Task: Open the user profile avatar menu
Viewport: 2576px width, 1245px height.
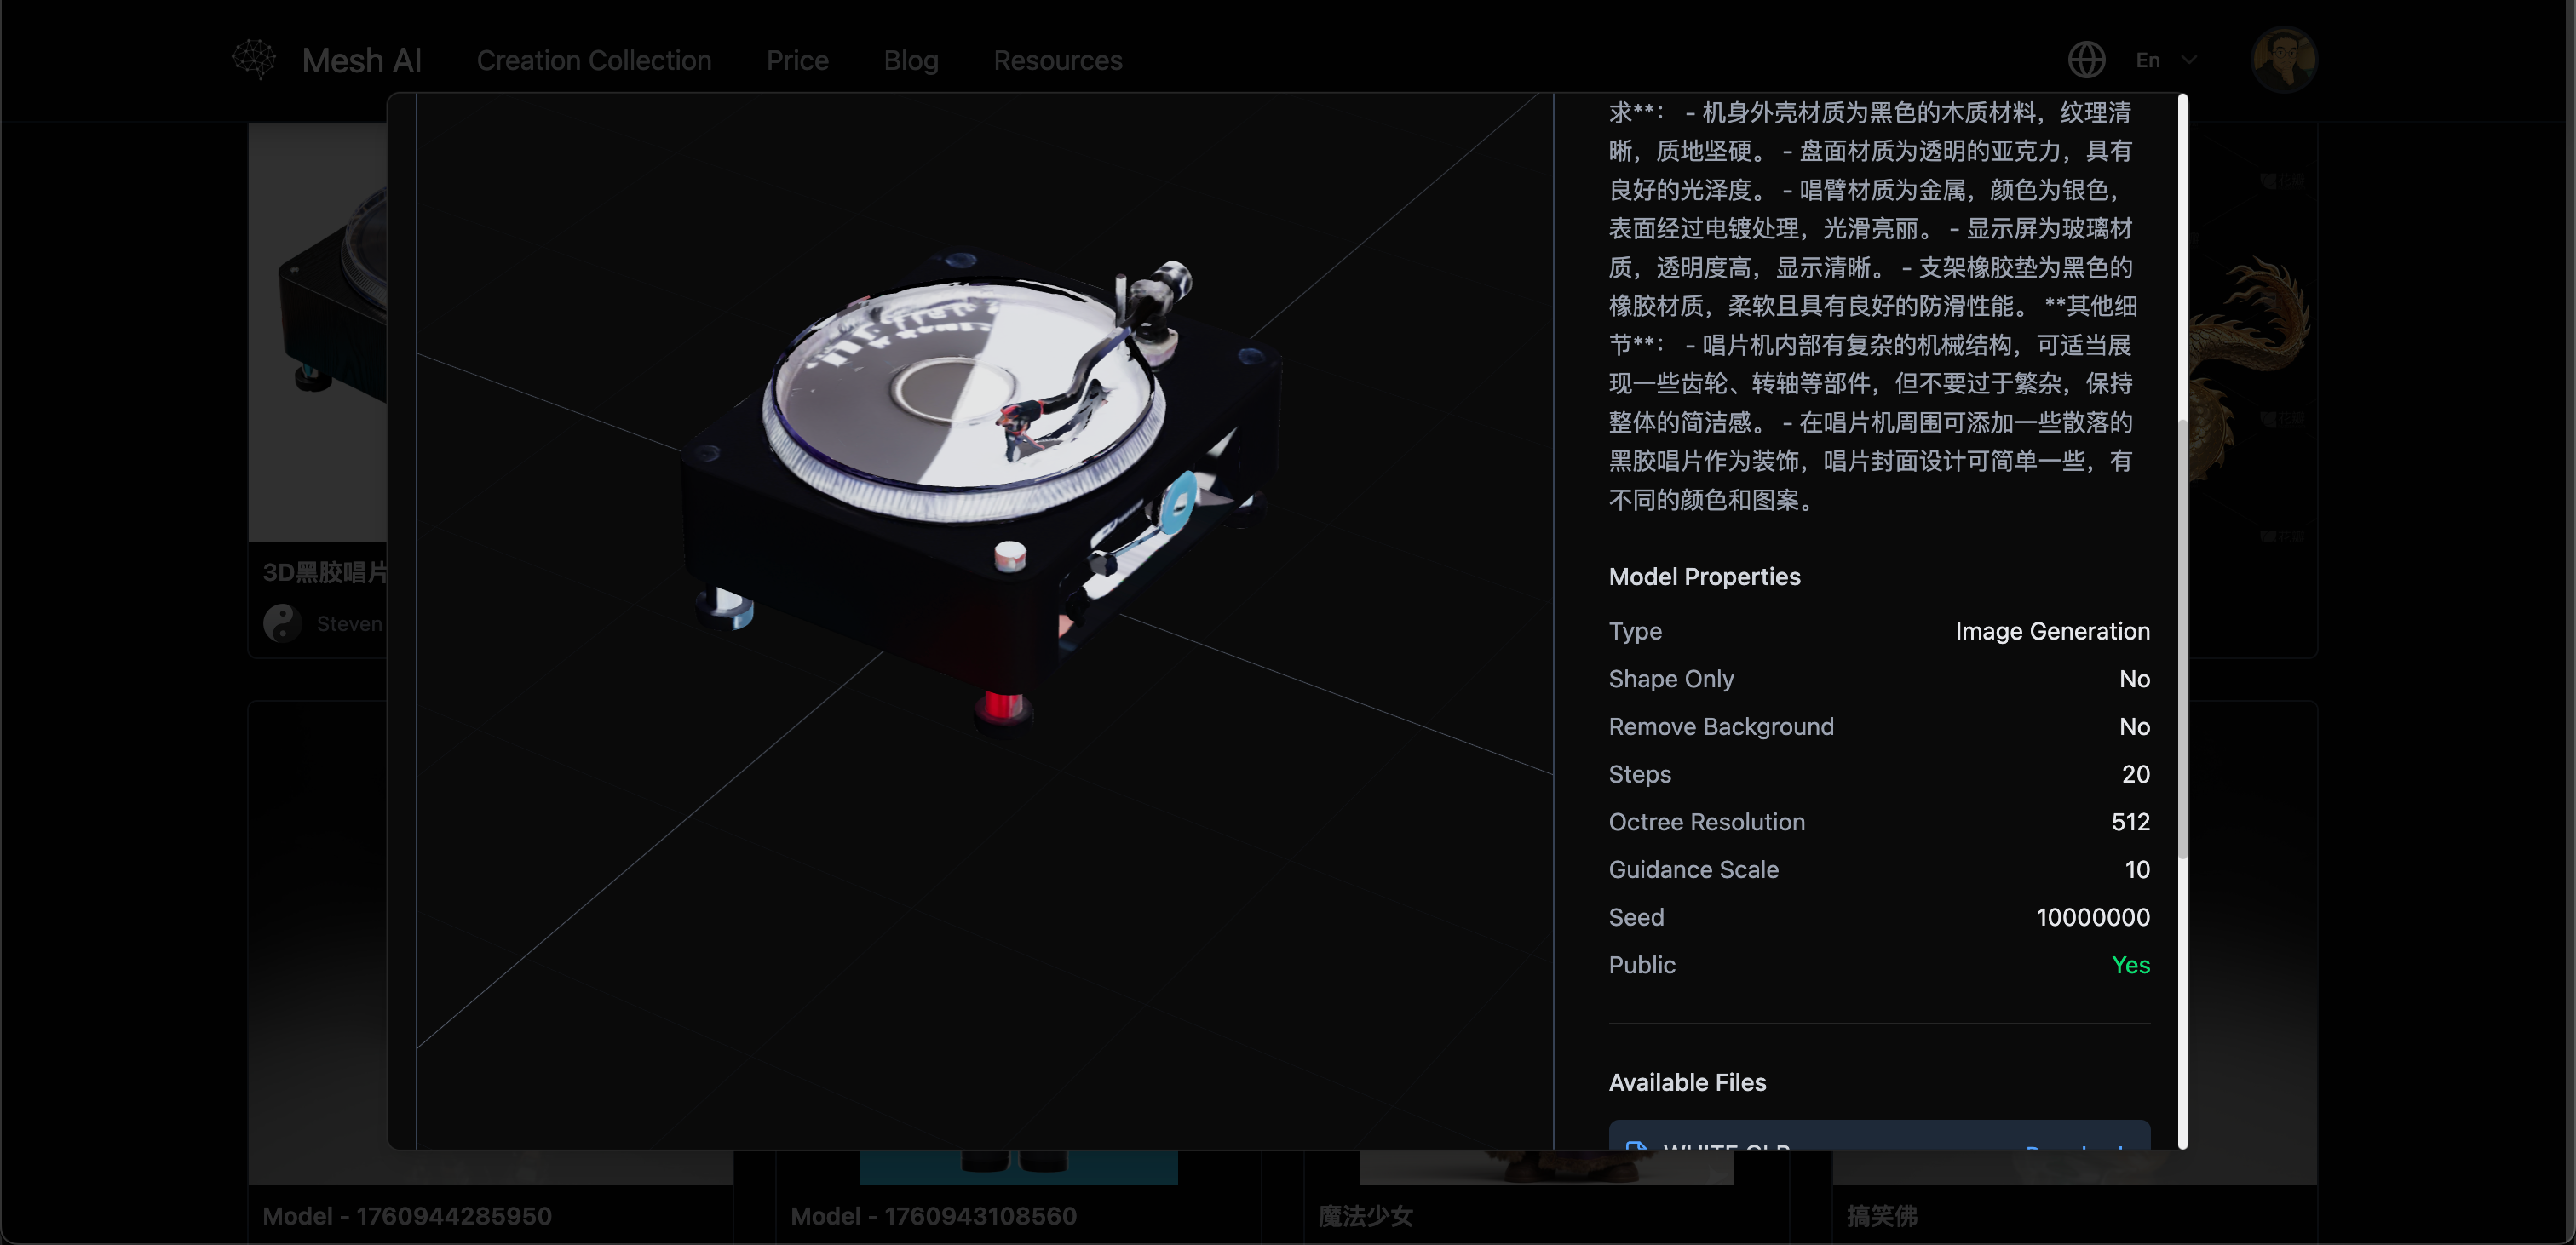Action: (2284, 59)
